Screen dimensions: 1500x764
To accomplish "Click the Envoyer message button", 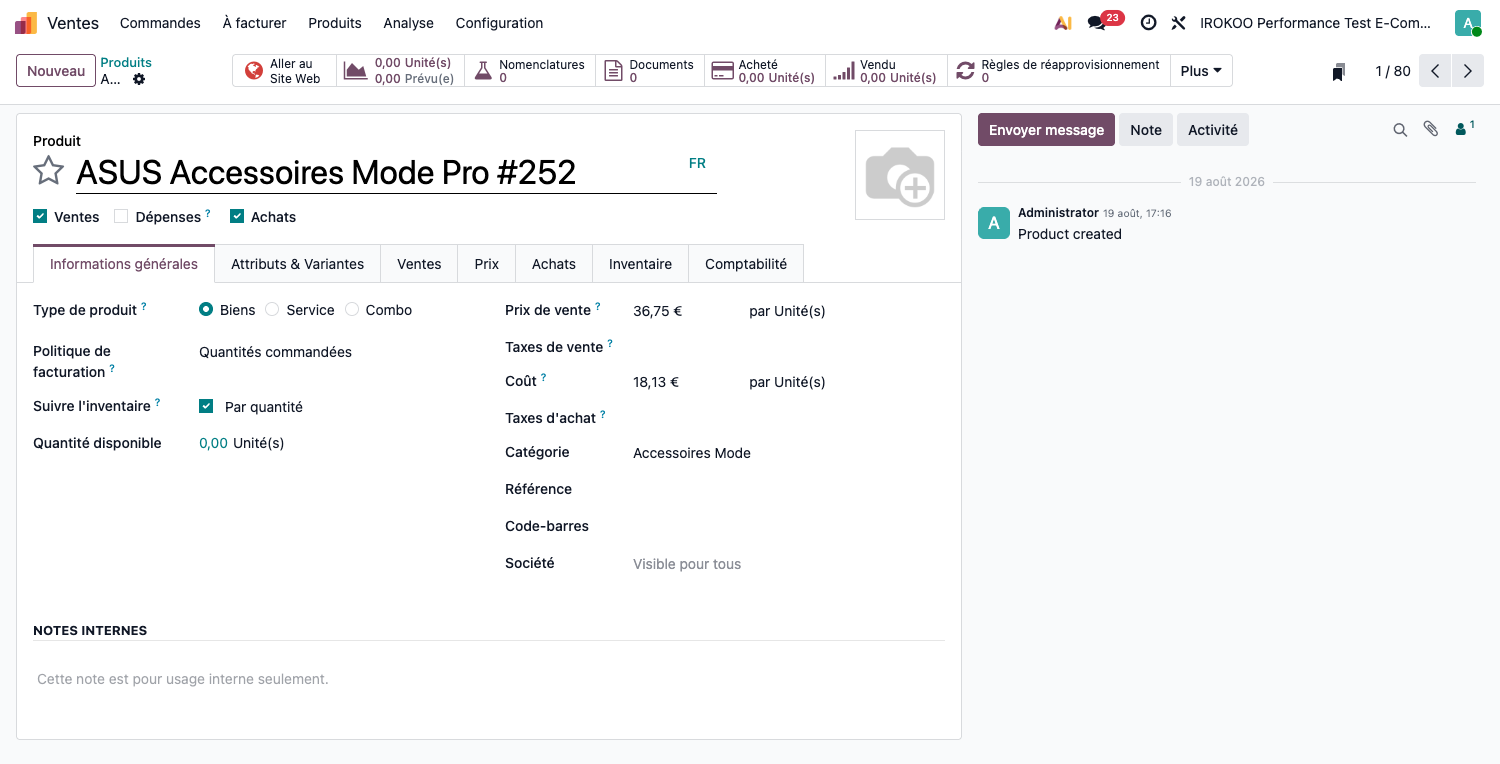I will [x=1046, y=130].
